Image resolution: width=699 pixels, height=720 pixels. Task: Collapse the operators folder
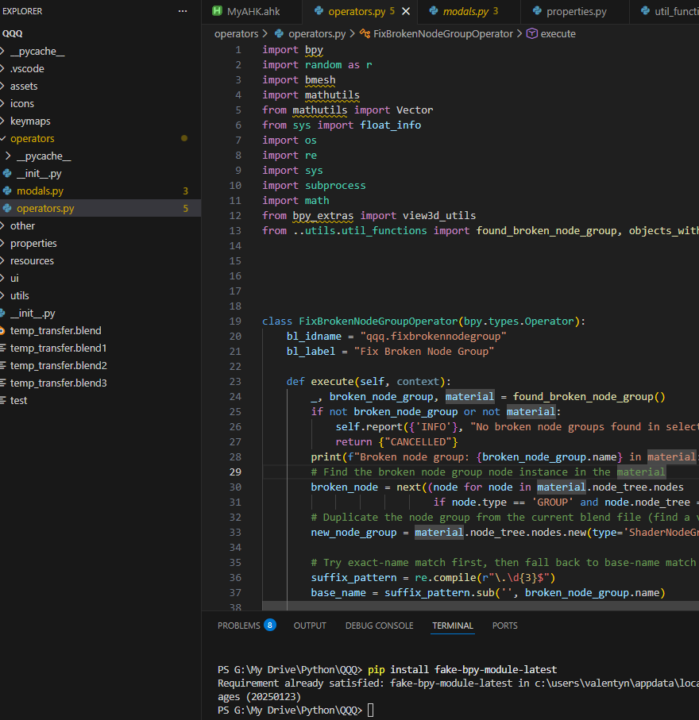pyautogui.click(x=100, y=139)
